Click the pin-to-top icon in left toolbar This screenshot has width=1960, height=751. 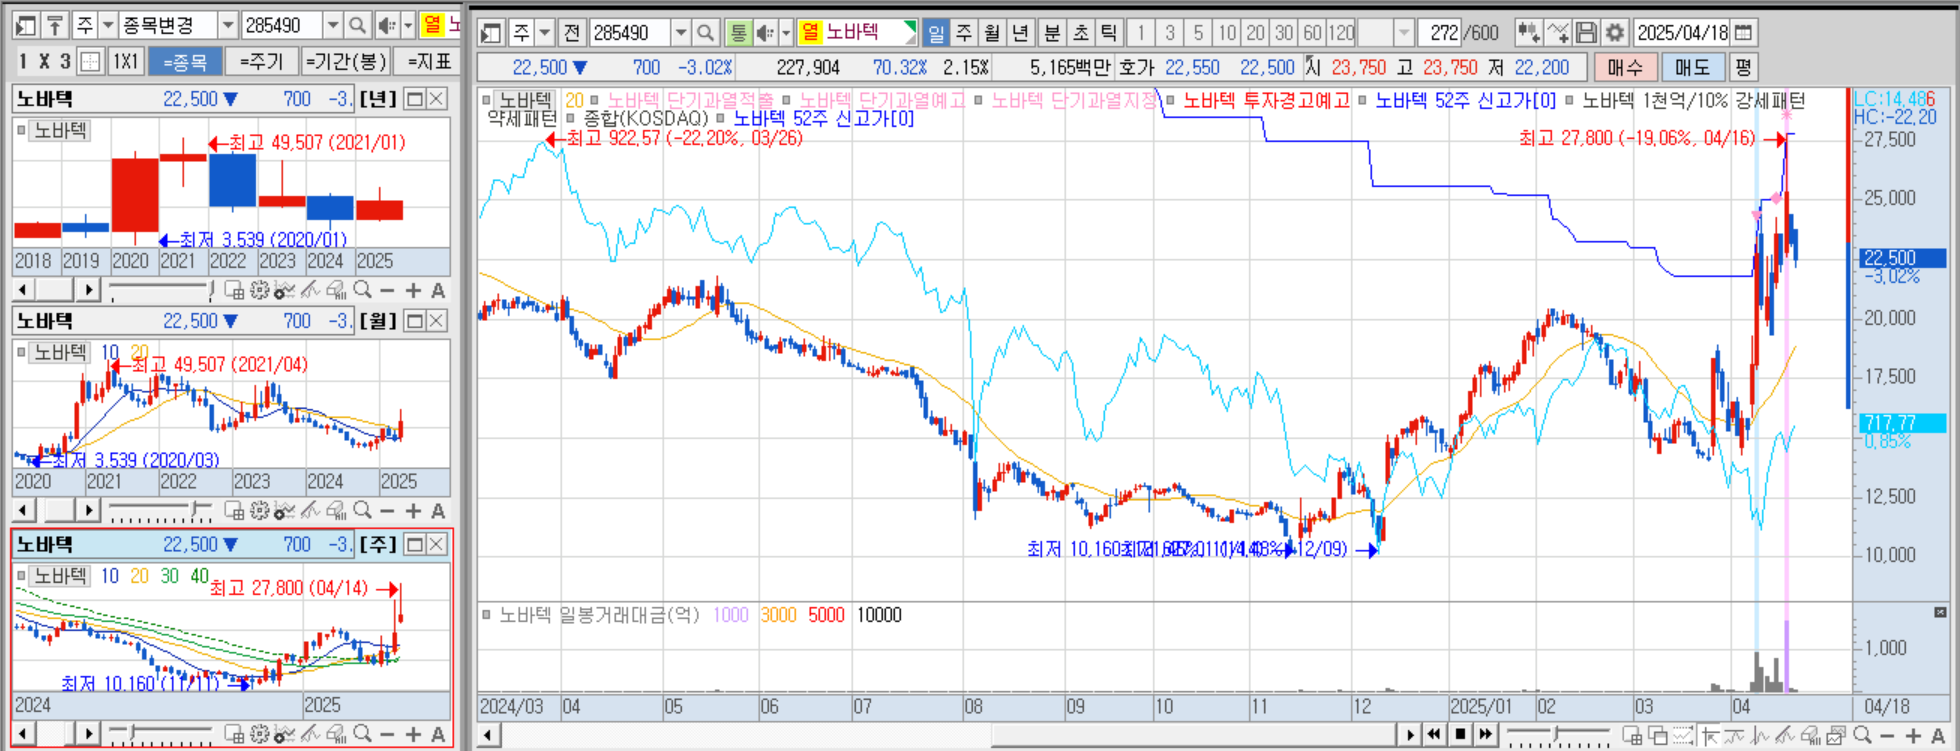pyautogui.click(x=56, y=25)
